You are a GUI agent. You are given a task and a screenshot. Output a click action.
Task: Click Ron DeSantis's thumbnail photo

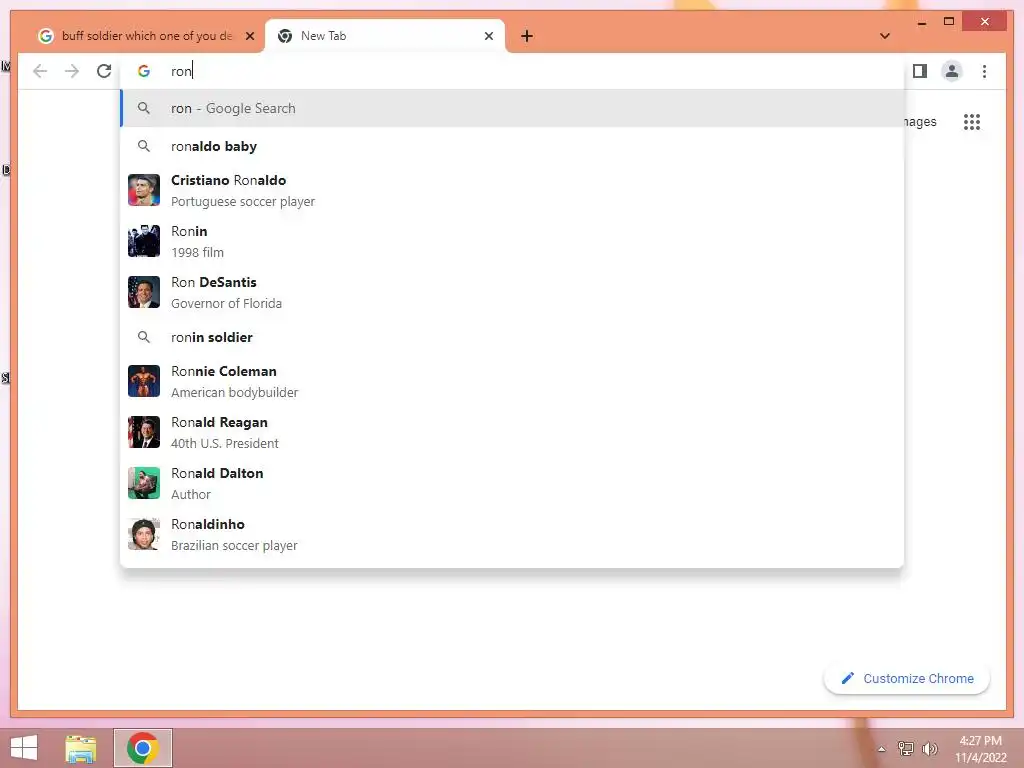click(x=144, y=292)
